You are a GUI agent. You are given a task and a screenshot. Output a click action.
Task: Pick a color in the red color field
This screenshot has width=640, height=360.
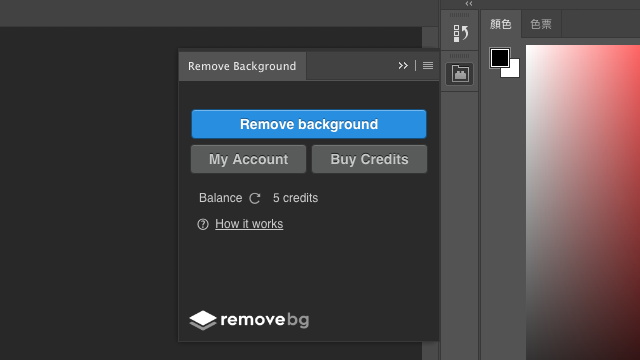pos(583,202)
